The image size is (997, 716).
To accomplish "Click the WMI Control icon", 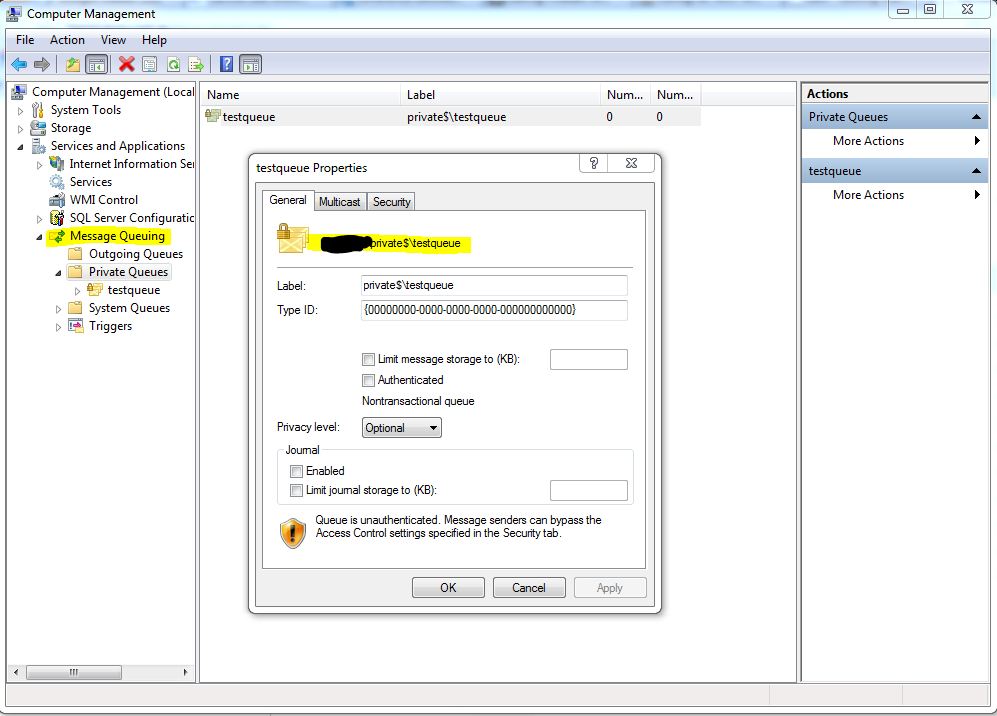I will [57, 200].
